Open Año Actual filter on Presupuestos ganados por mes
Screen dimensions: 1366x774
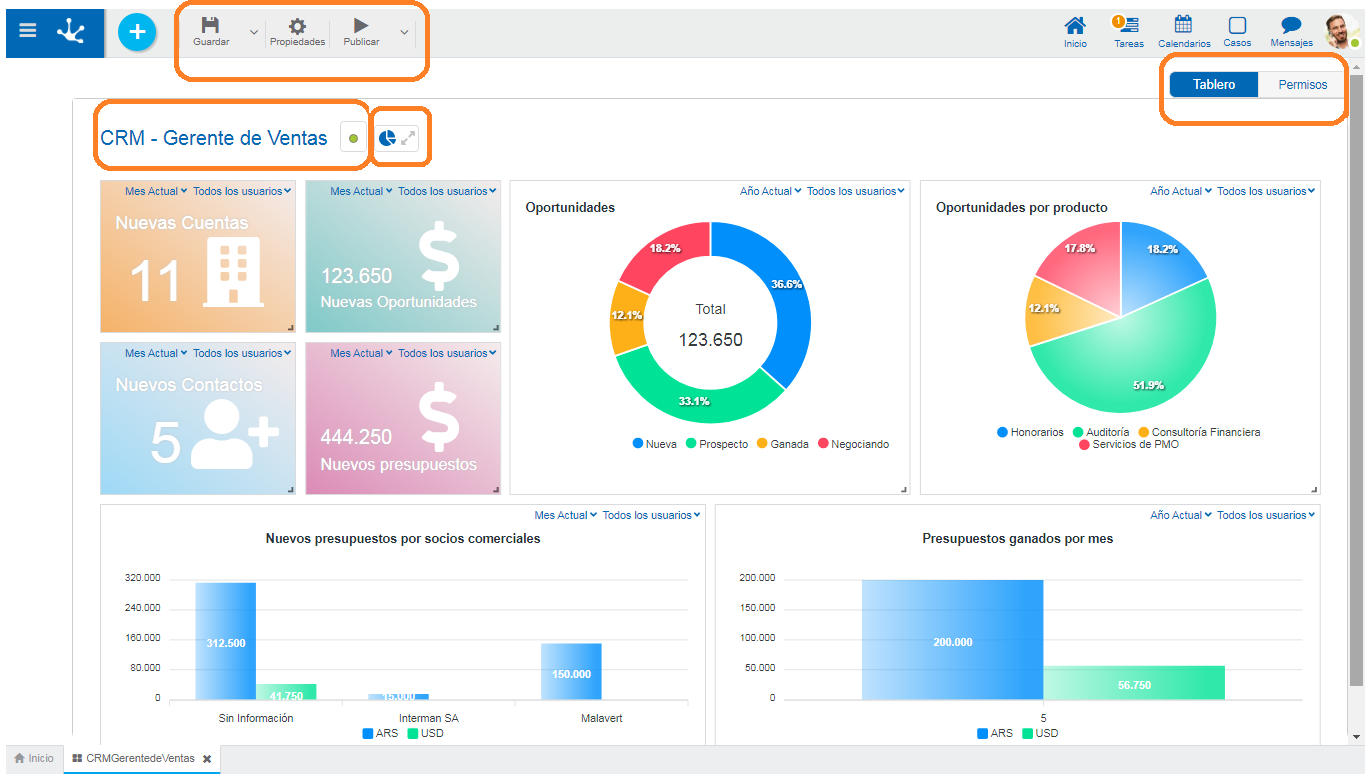[1181, 515]
